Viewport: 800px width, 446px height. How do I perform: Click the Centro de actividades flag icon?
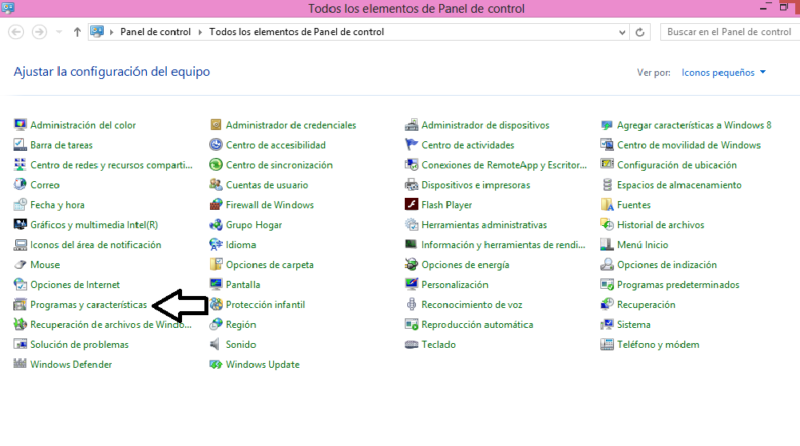411,145
